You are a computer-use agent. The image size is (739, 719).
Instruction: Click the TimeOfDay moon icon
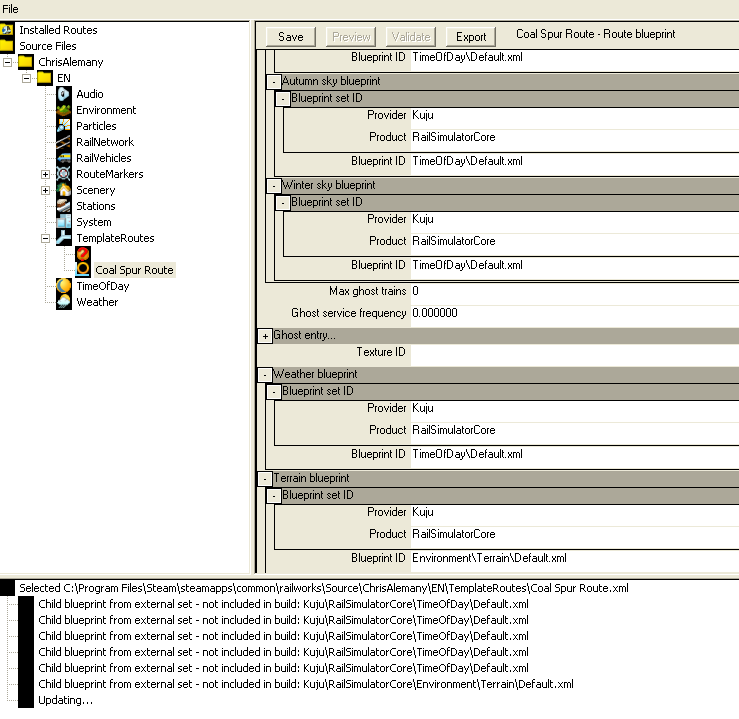[x=64, y=286]
